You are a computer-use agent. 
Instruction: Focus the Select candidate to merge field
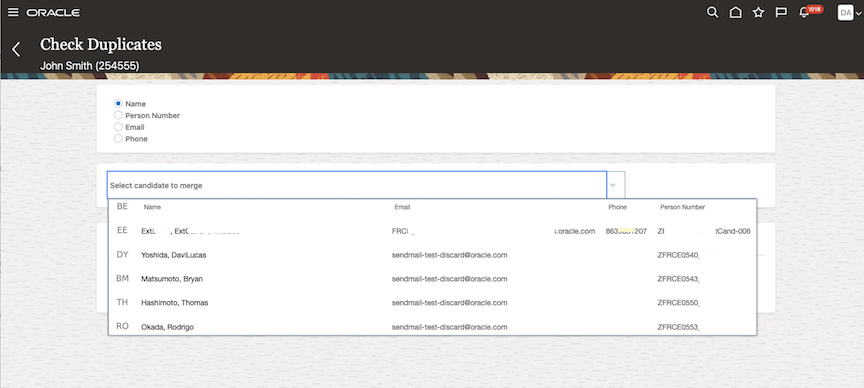pyautogui.click(x=357, y=185)
